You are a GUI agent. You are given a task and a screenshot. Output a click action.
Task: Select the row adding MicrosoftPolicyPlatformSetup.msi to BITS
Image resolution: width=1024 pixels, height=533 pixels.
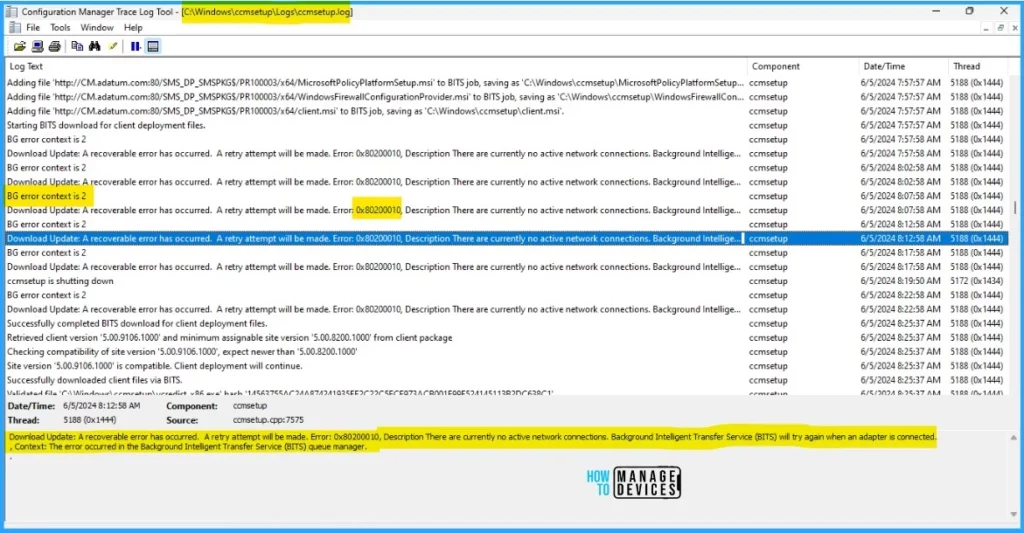[507, 83]
